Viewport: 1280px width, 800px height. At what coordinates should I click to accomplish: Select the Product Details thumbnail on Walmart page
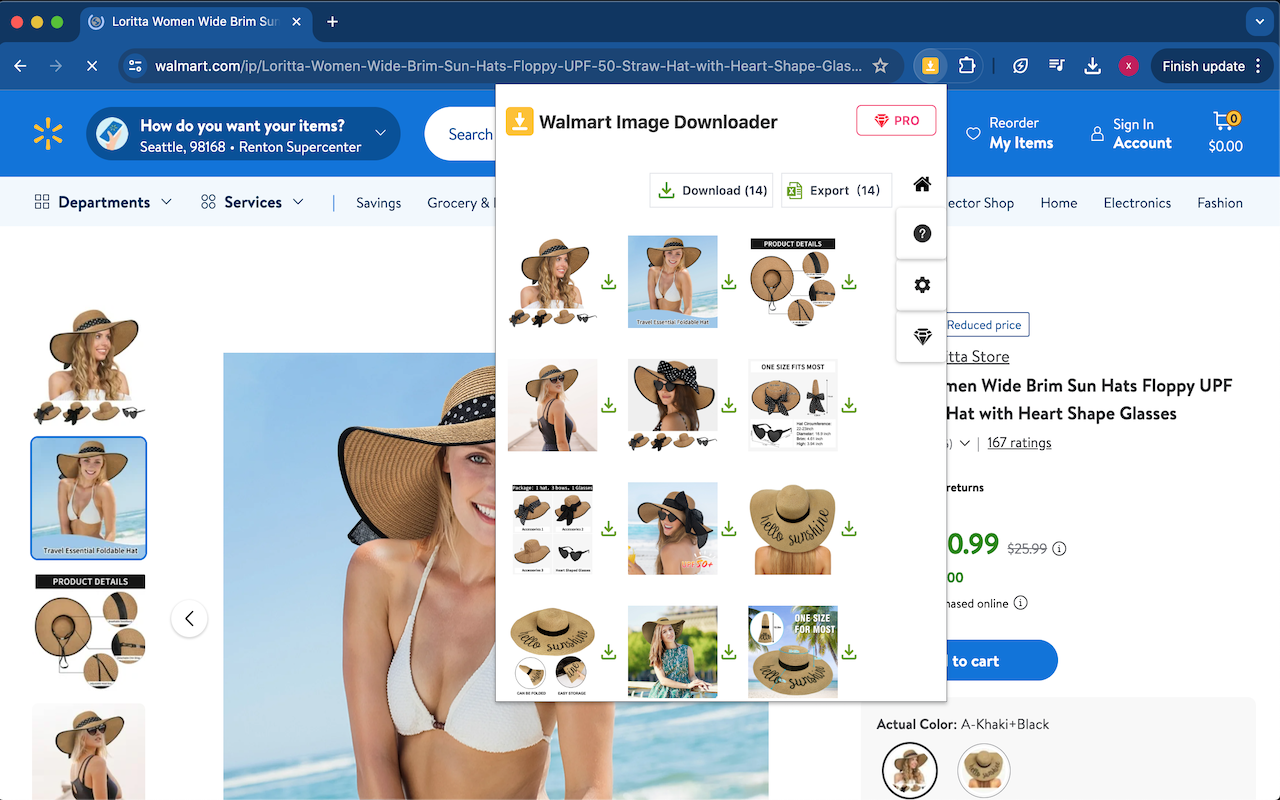90,630
